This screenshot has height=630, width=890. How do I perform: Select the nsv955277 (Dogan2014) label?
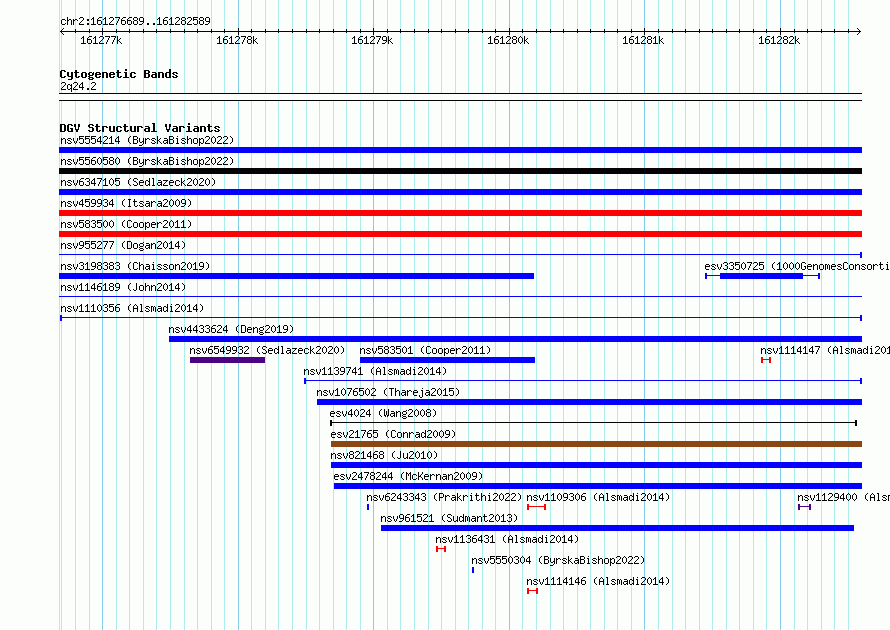123,245
